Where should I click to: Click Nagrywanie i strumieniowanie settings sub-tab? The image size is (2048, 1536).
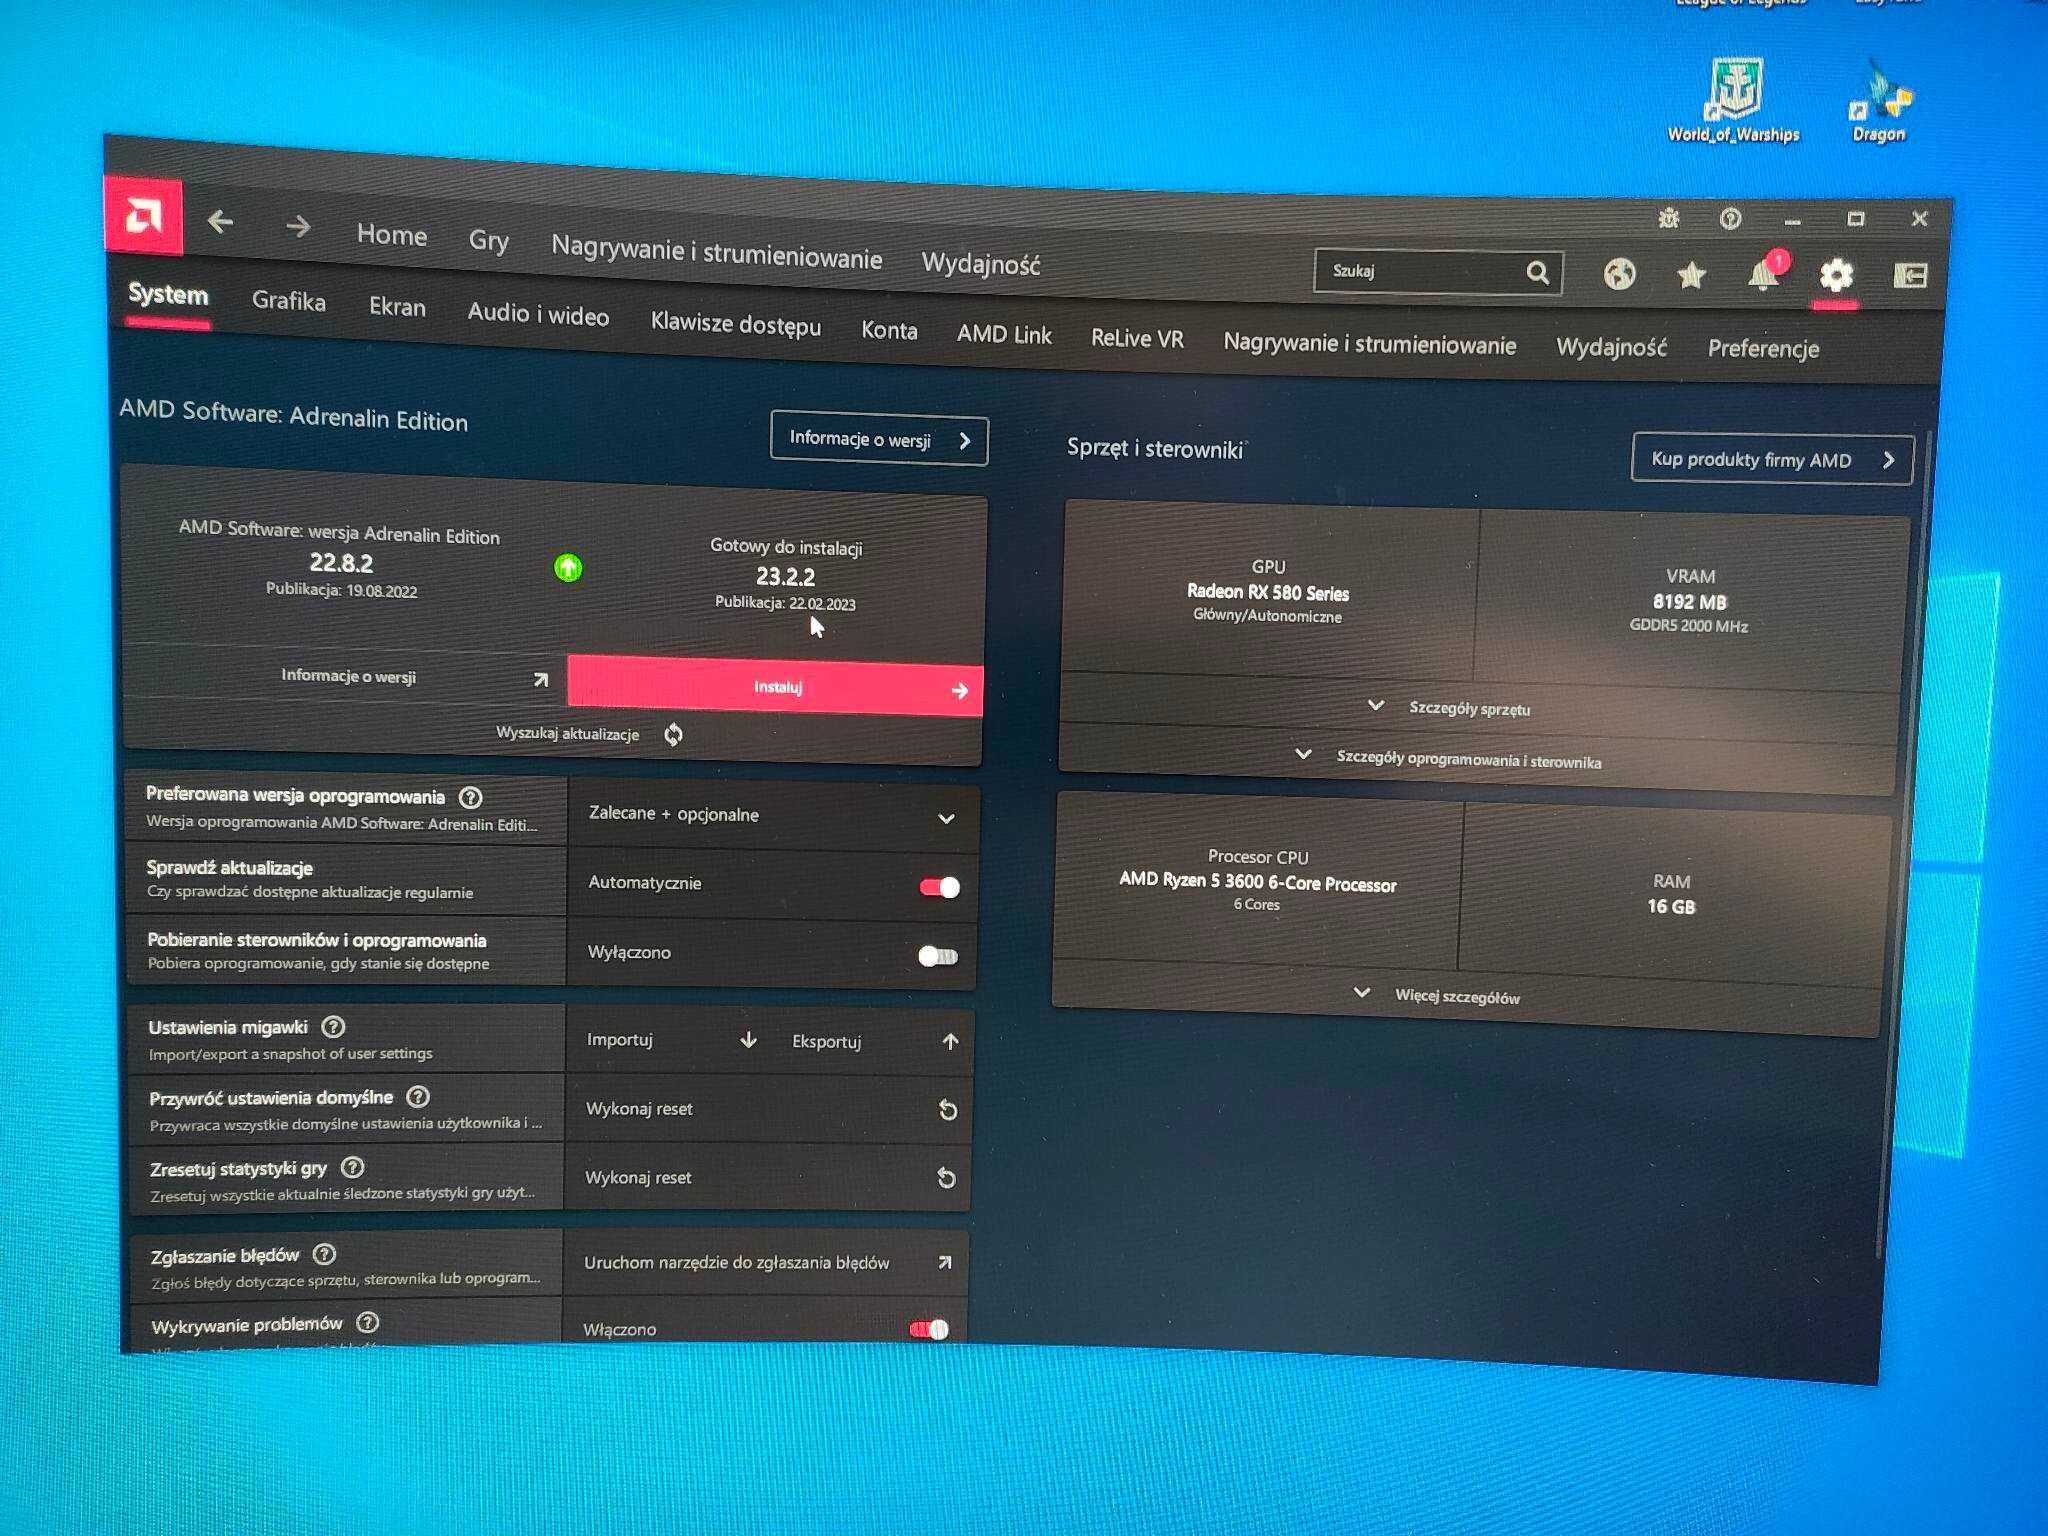(x=1369, y=343)
